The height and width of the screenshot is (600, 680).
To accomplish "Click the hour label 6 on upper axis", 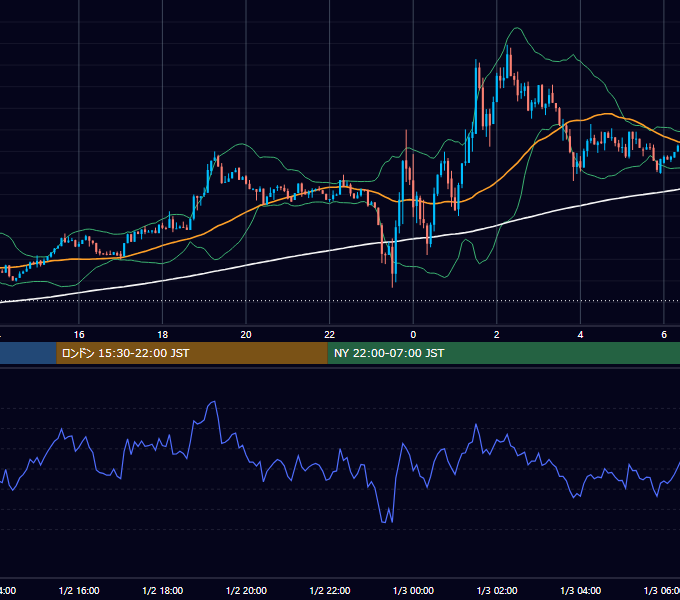I will coord(664,335).
